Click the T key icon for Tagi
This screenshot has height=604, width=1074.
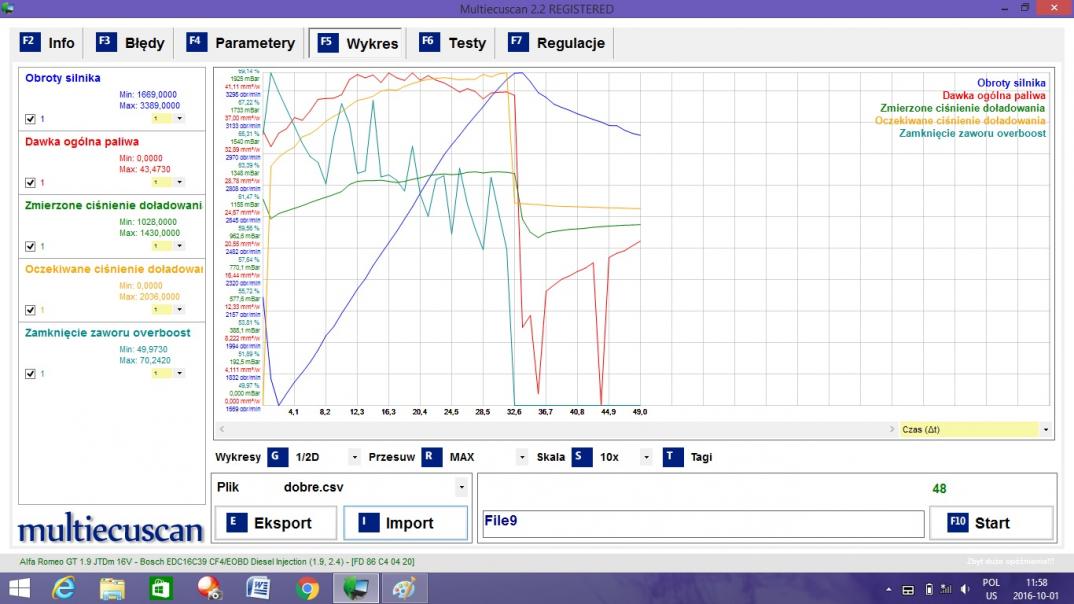click(672, 457)
